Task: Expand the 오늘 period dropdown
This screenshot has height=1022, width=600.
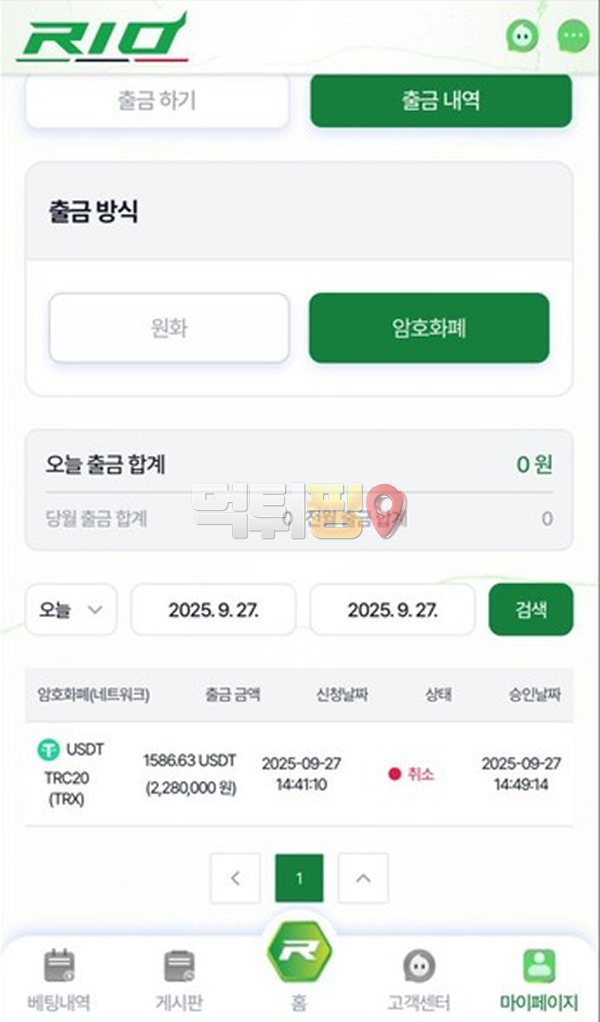Action: click(x=71, y=610)
